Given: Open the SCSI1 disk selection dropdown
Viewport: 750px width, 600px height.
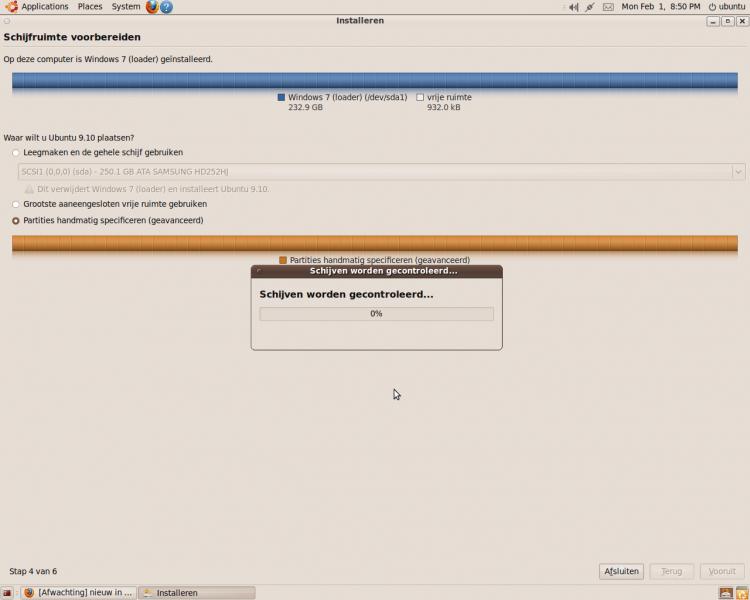Looking at the screenshot, I should click(x=381, y=172).
